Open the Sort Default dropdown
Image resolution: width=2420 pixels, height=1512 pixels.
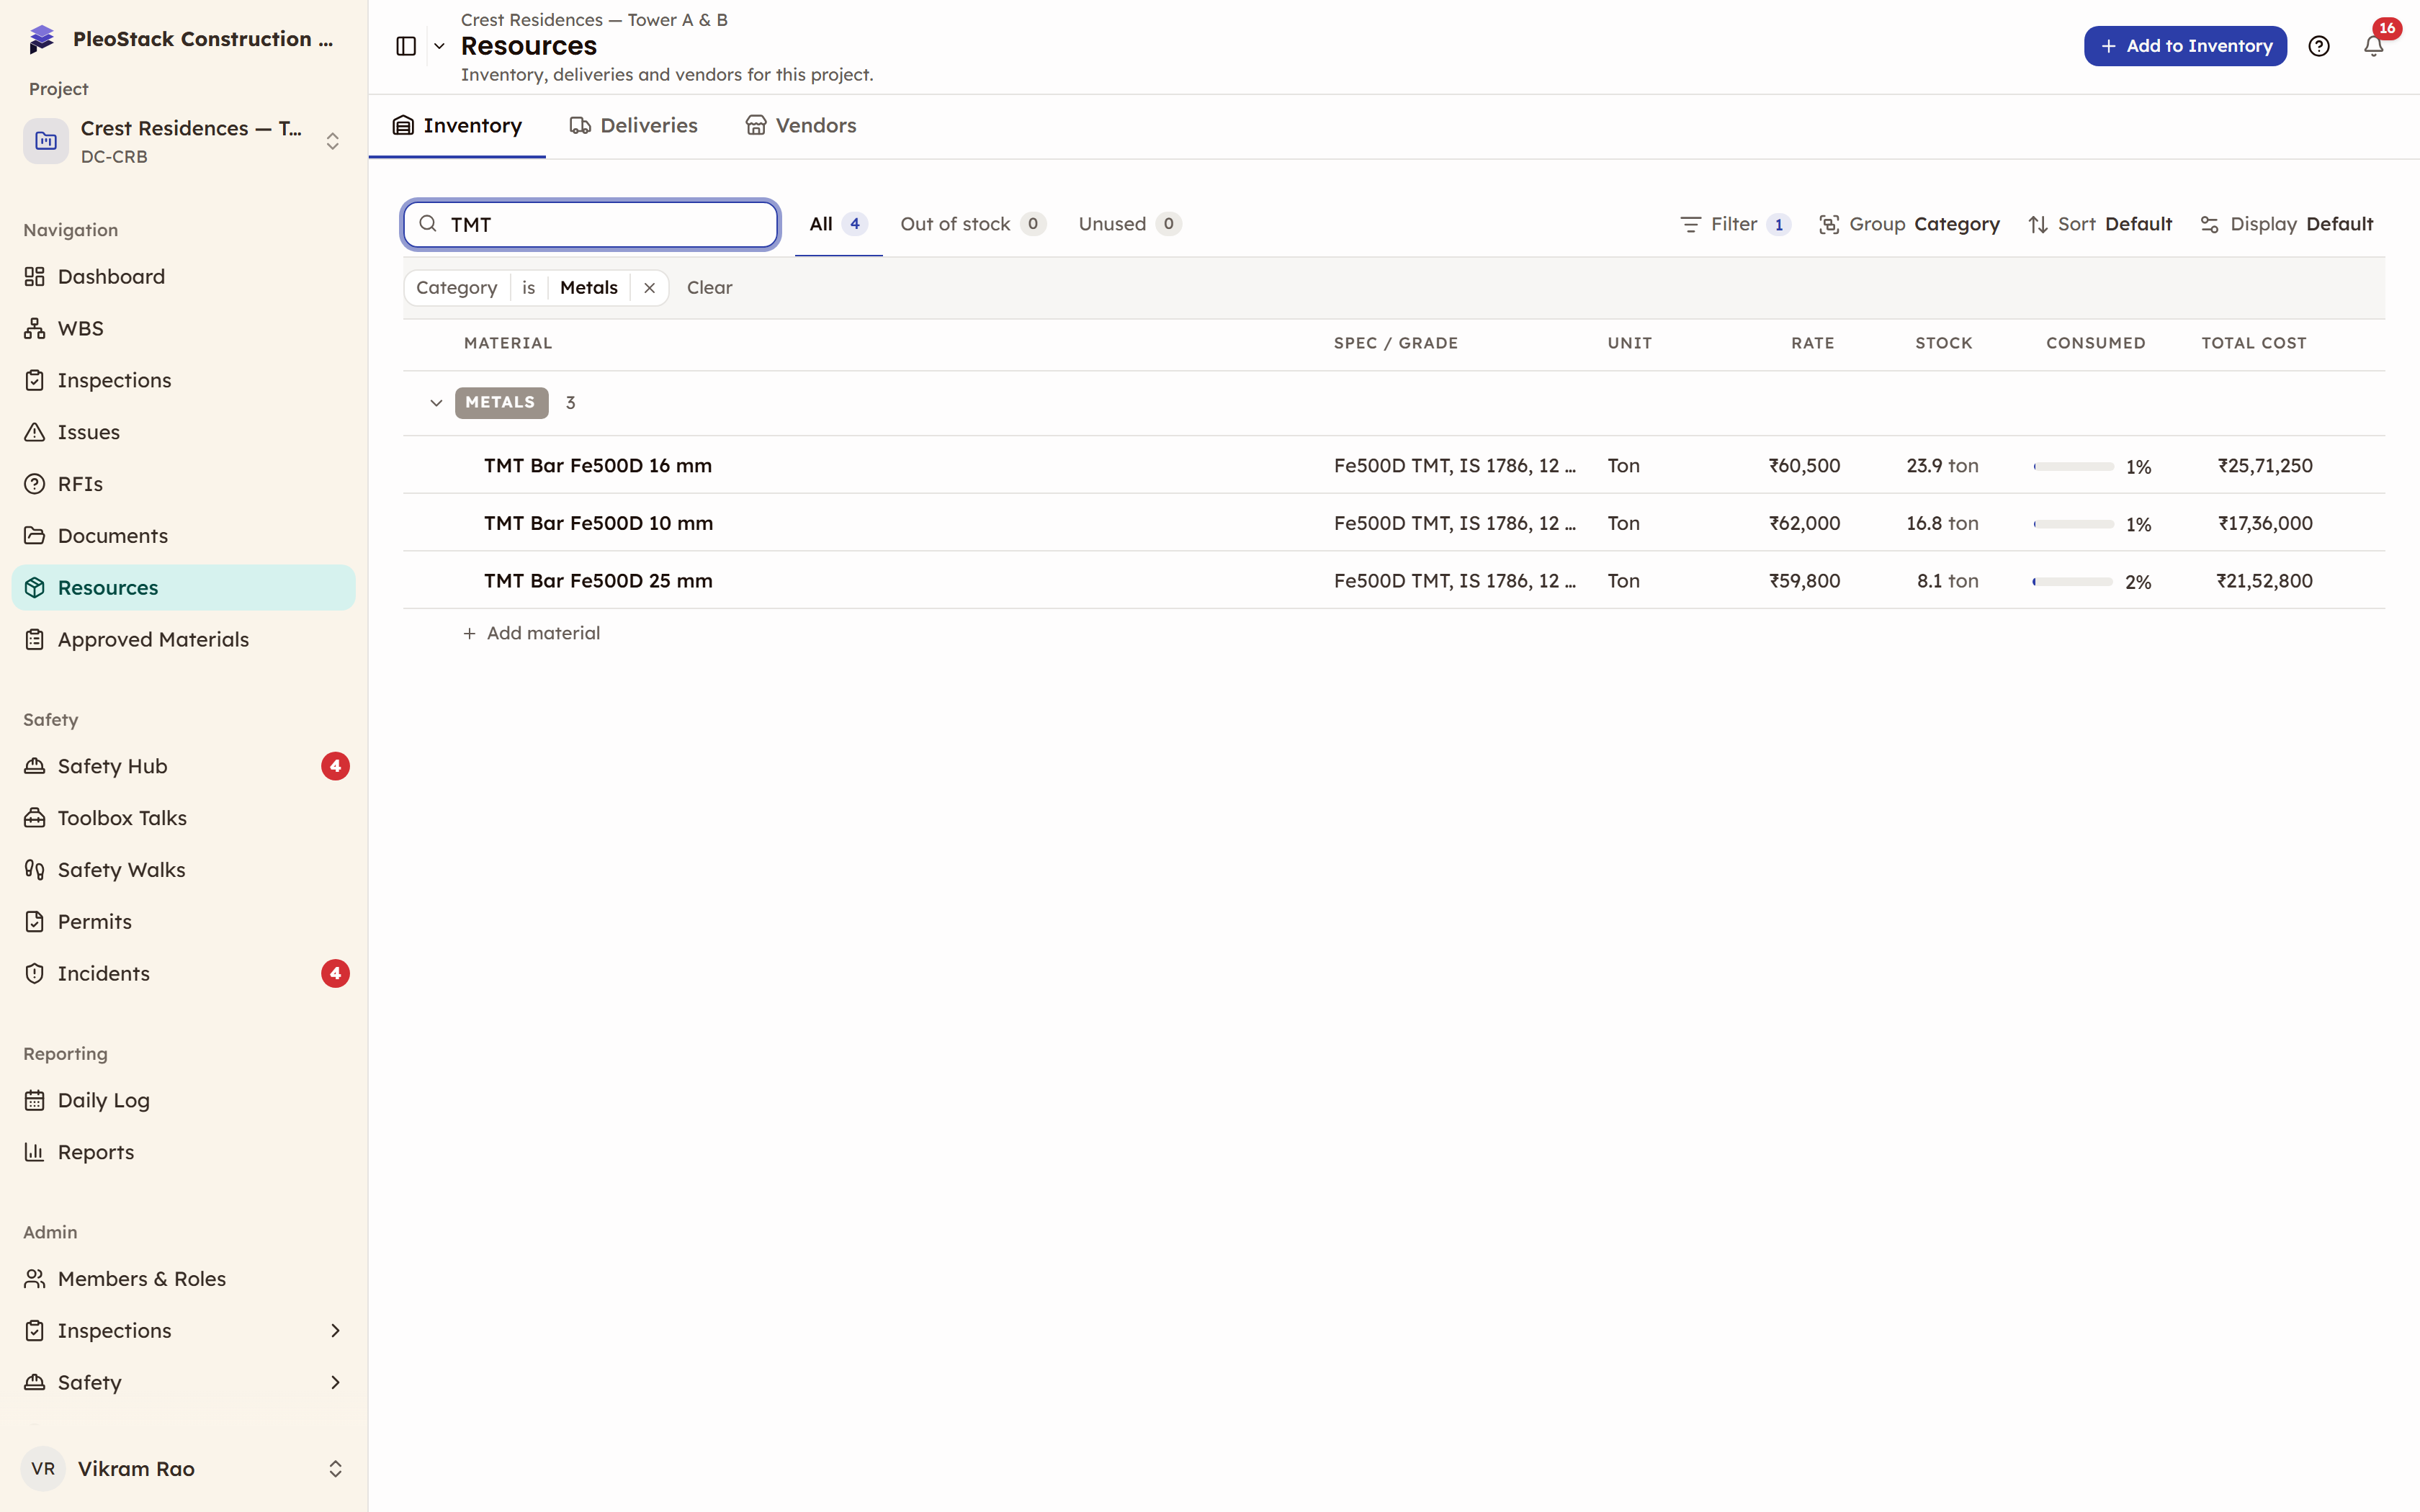(x=2099, y=224)
